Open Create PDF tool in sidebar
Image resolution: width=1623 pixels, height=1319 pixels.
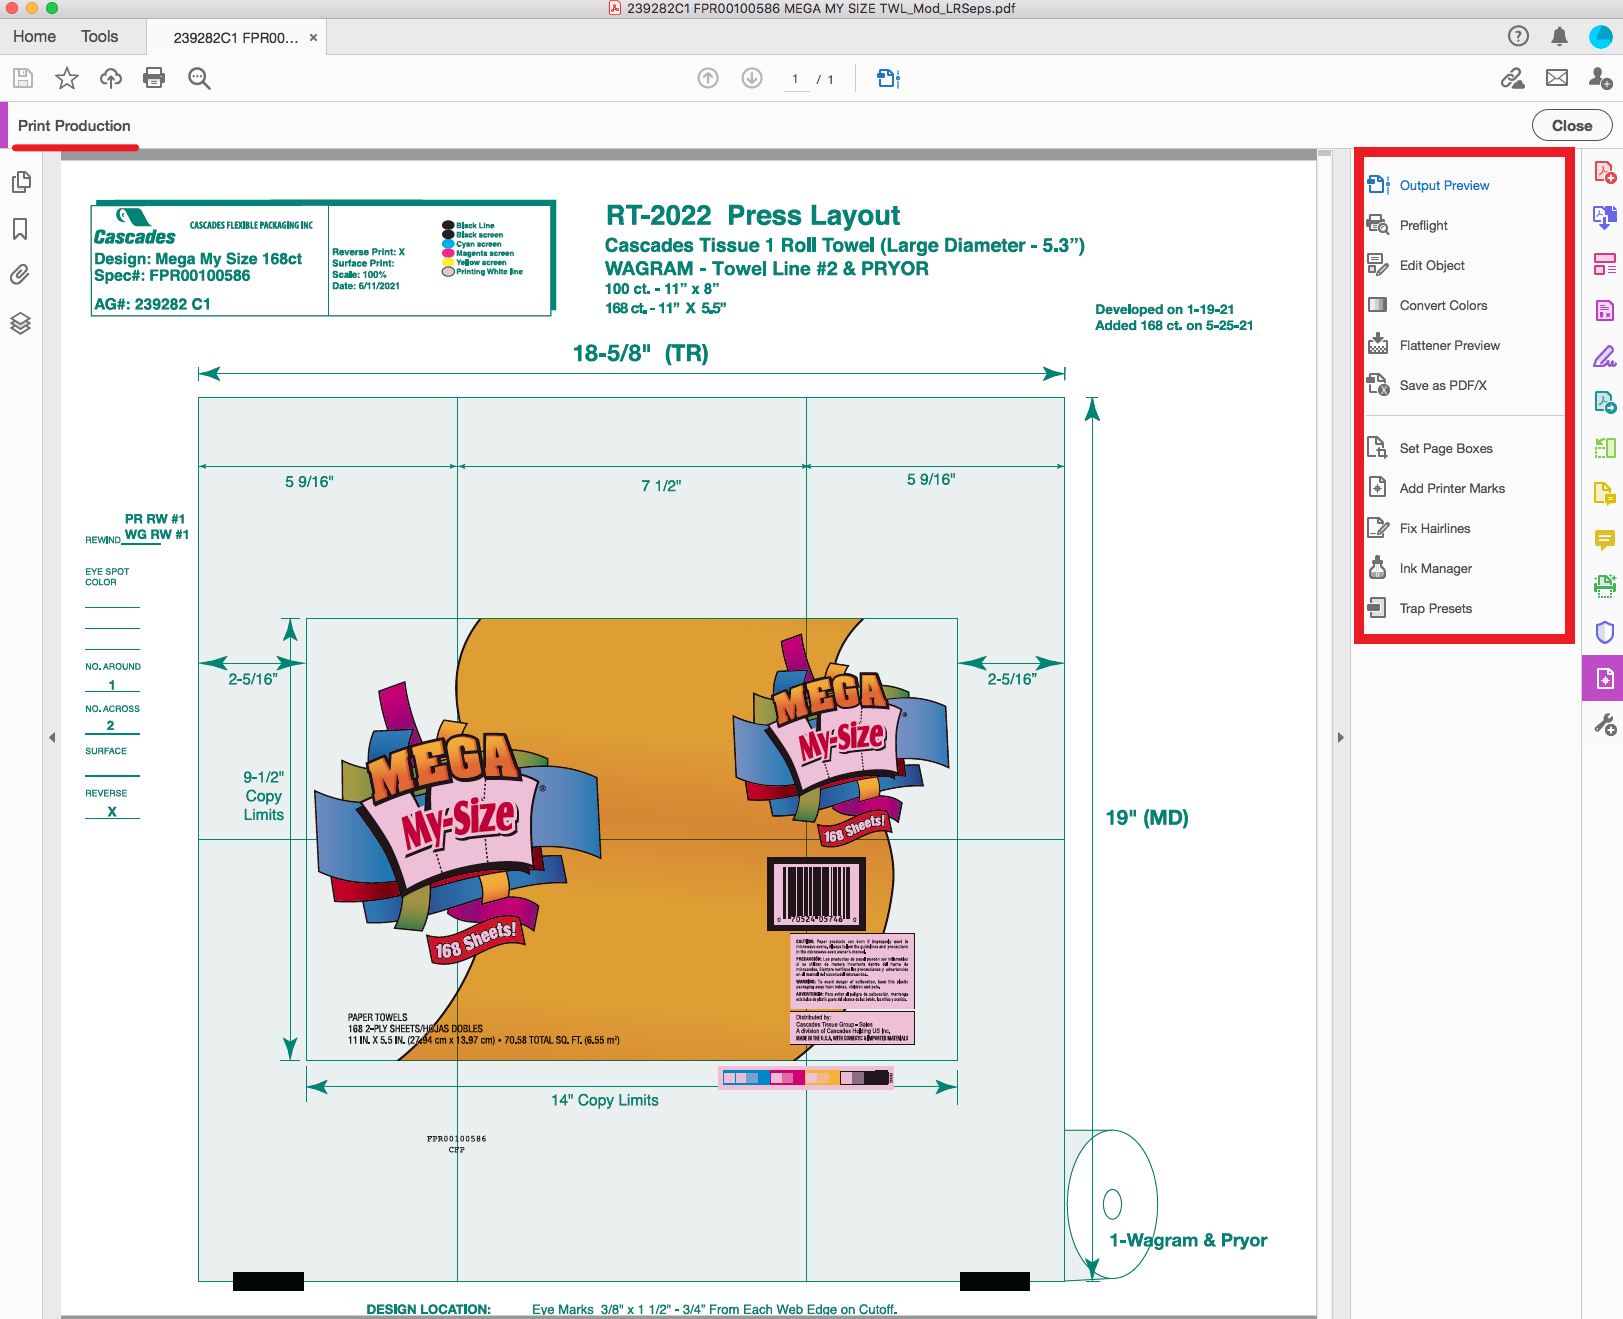tap(1605, 172)
